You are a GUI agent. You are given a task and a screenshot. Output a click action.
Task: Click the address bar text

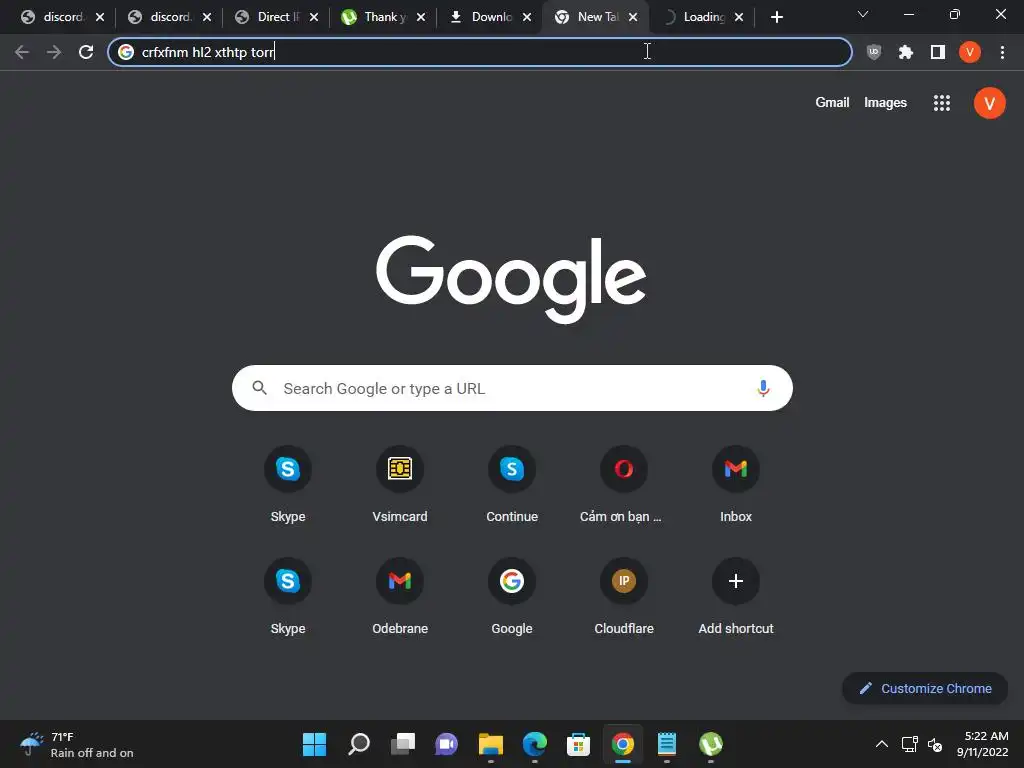tap(208, 52)
